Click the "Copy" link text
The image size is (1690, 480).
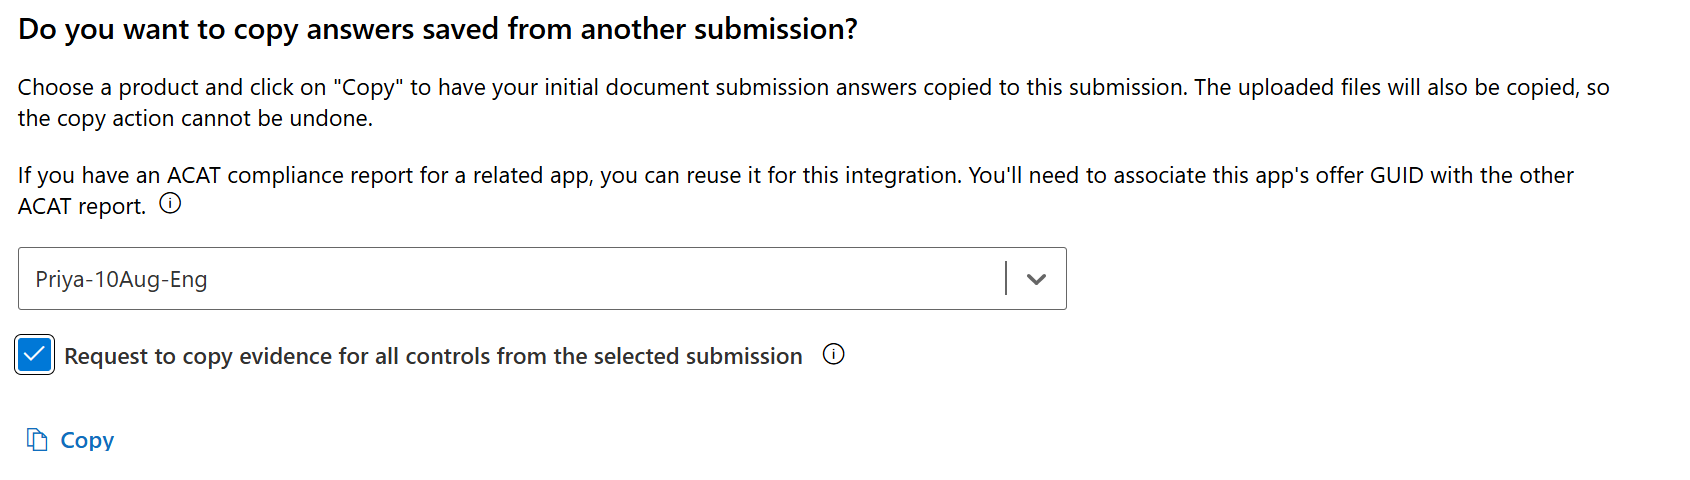click(x=87, y=440)
